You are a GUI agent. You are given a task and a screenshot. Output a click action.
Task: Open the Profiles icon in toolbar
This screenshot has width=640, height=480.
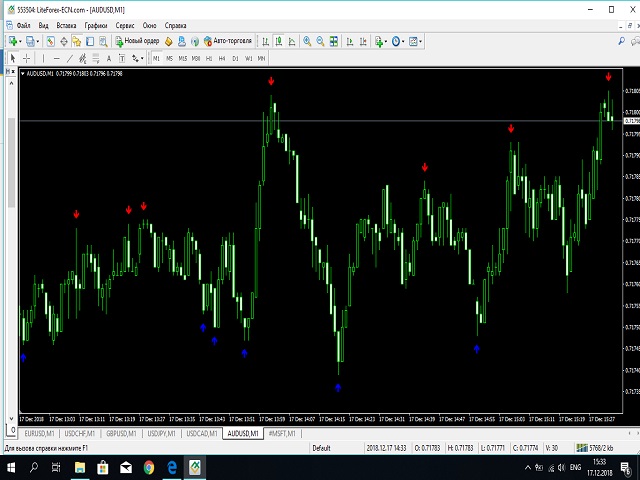[x=30, y=41]
